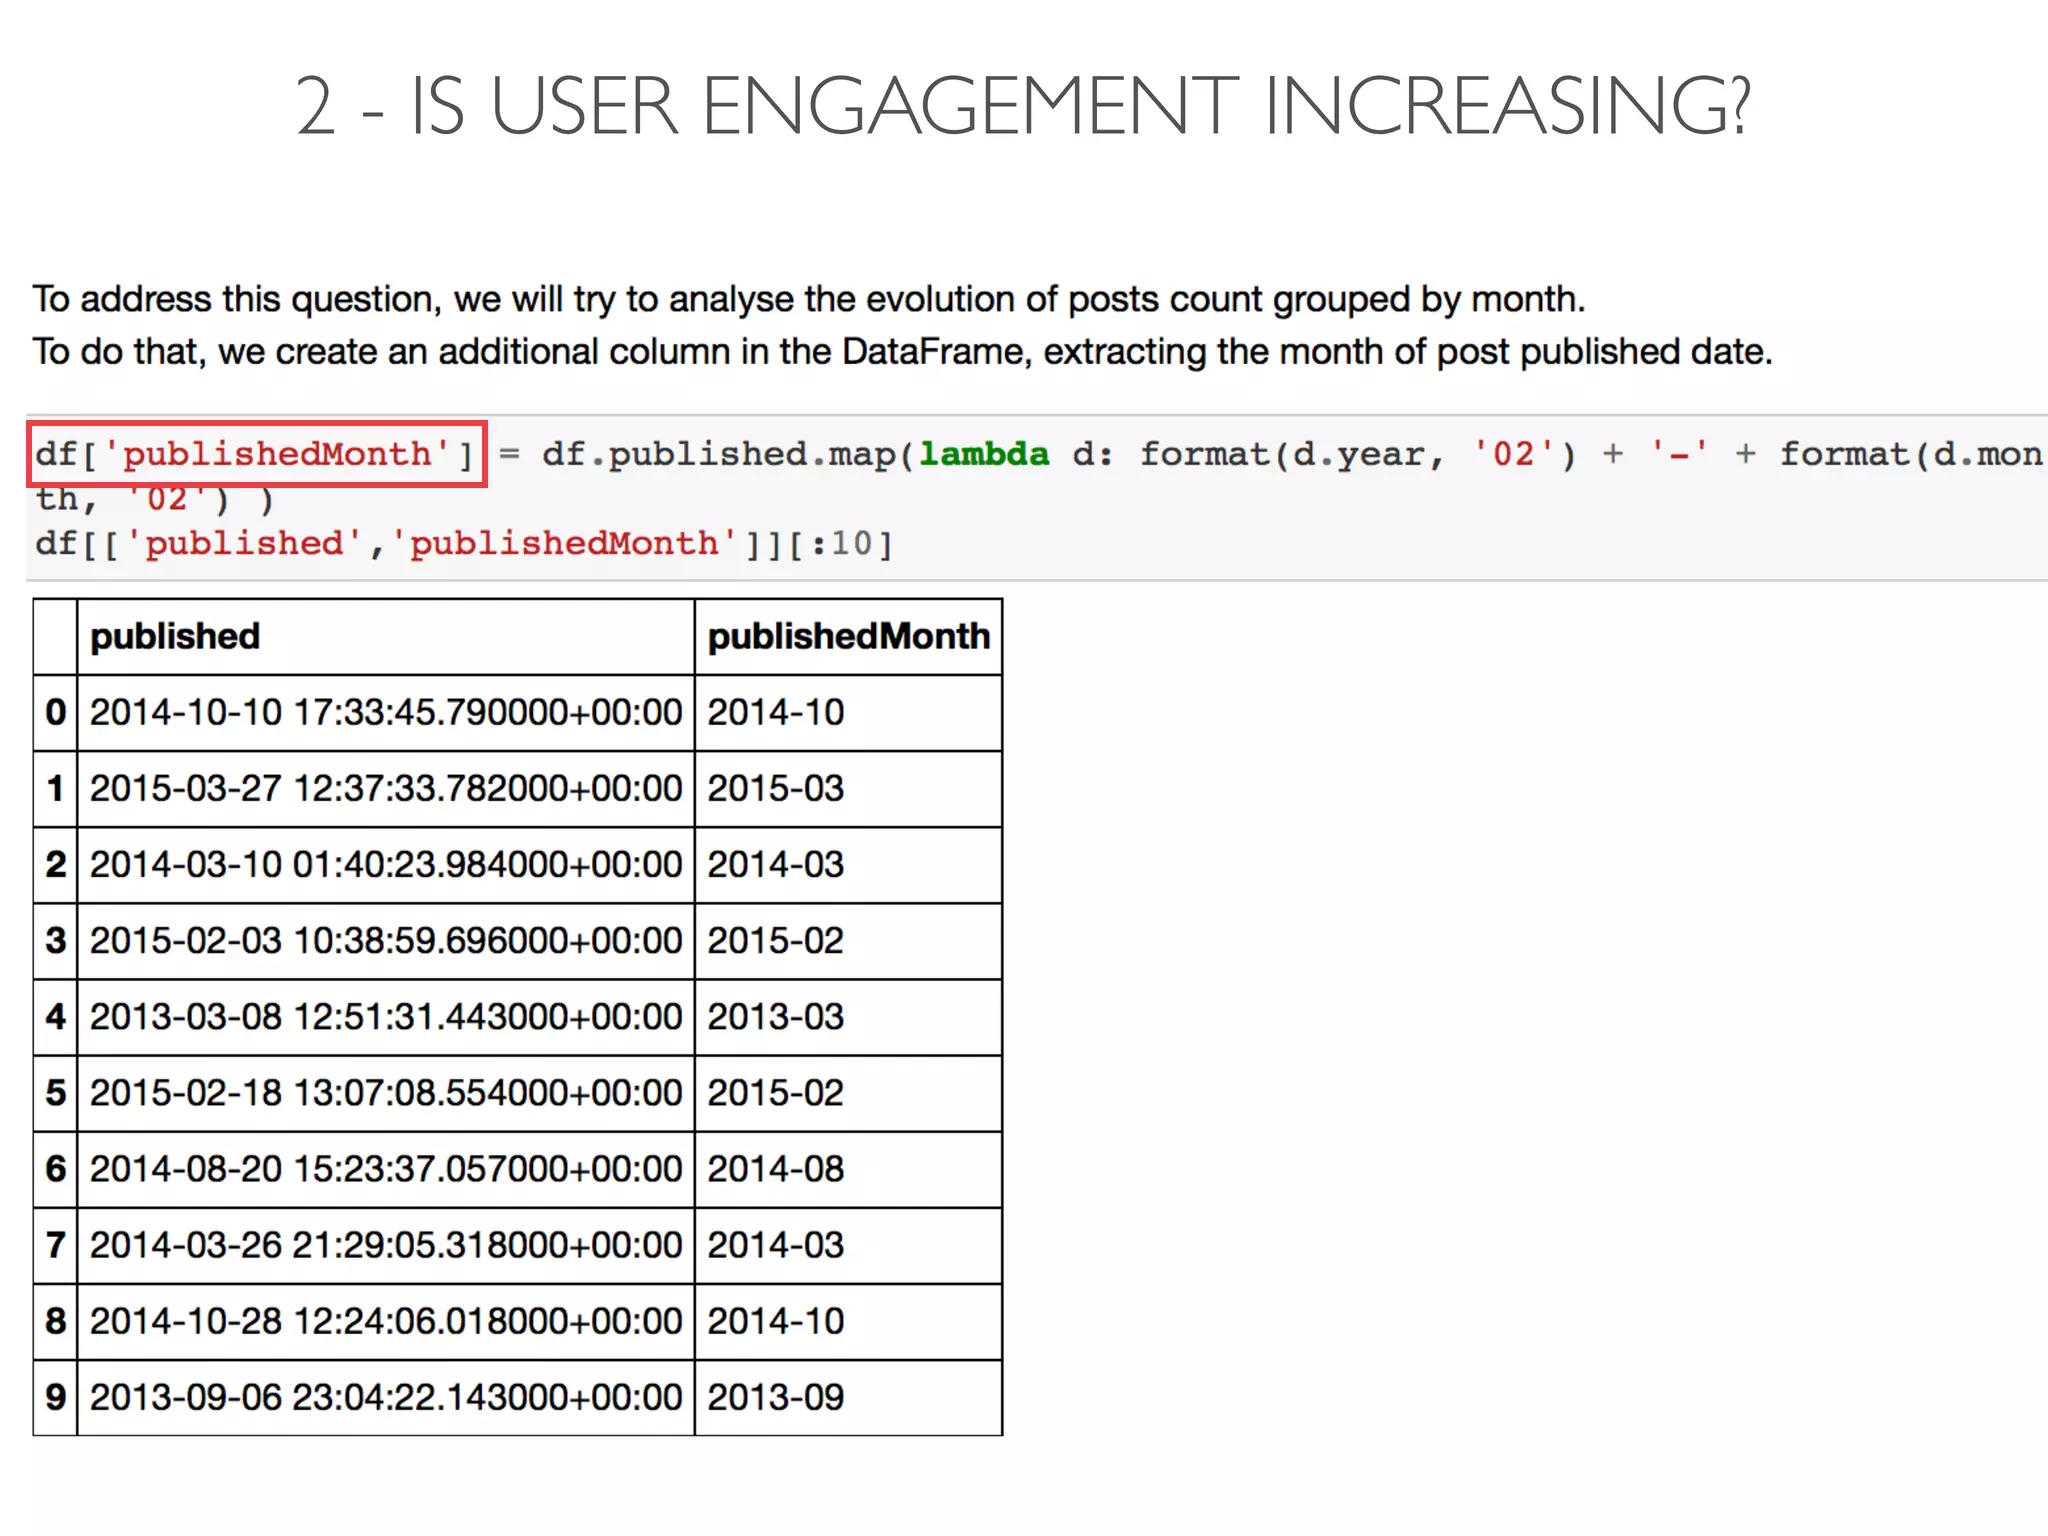Click the 'publishedMonth' column header
This screenshot has width=2048, height=1536.
(848, 637)
